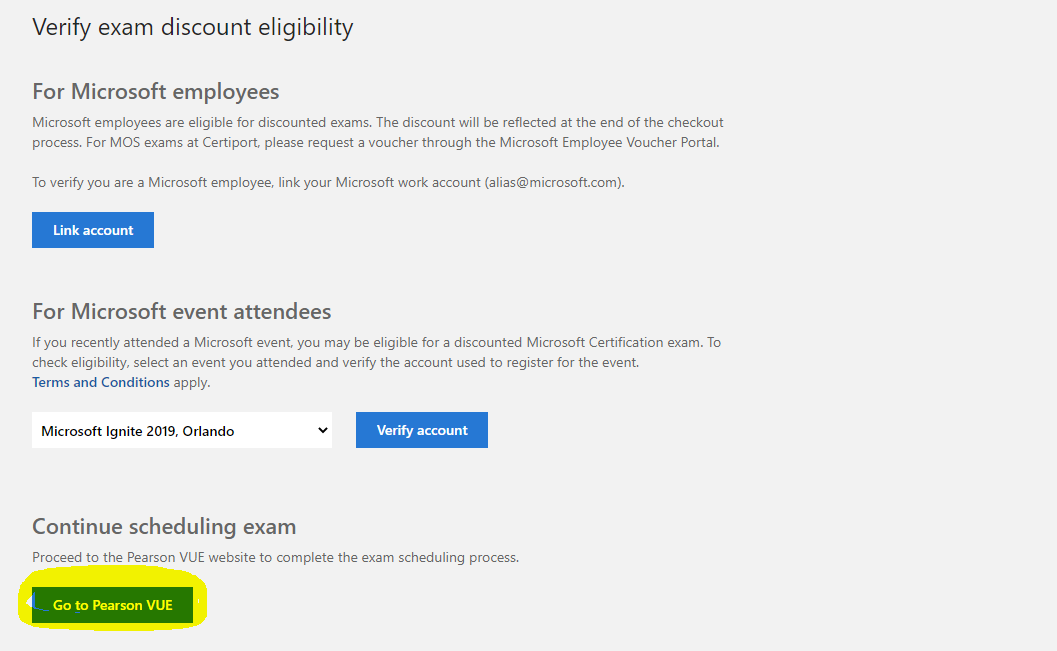Image resolution: width=1057 pixels, height=651 pixels.
Task: Click the 'Continue scheduling exam' heading
Action: coord(164,526)
